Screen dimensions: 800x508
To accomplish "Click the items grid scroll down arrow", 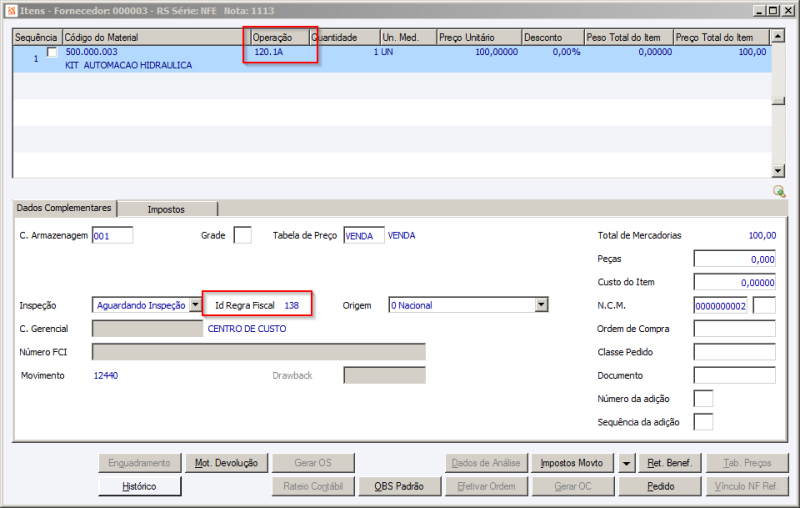I will (x=778, y=171).
